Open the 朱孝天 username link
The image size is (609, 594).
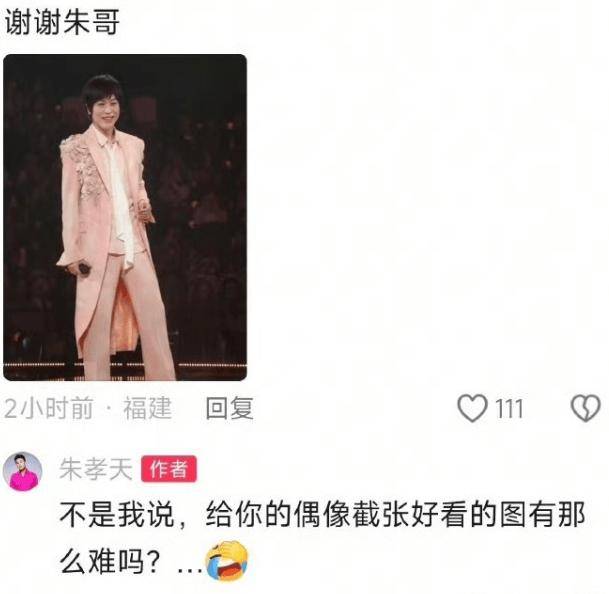point(96,469)
